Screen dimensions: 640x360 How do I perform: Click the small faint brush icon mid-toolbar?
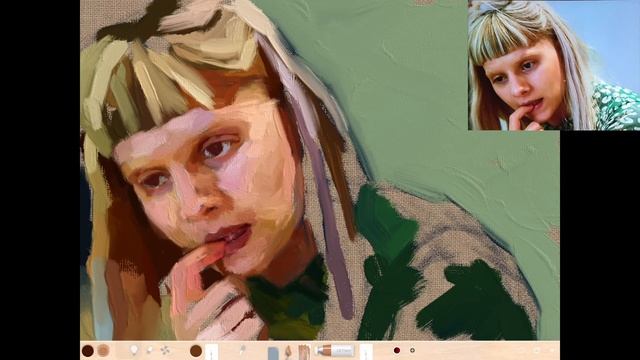click(242, 349)
